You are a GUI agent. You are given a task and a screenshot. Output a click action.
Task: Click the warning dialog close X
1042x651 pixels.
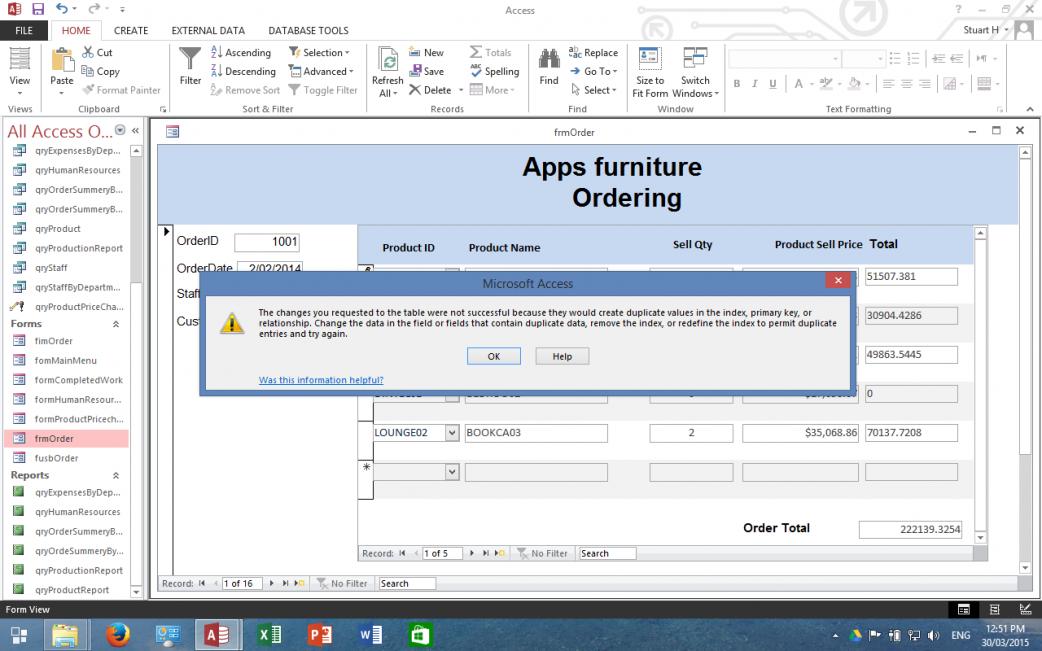point(838,280)
